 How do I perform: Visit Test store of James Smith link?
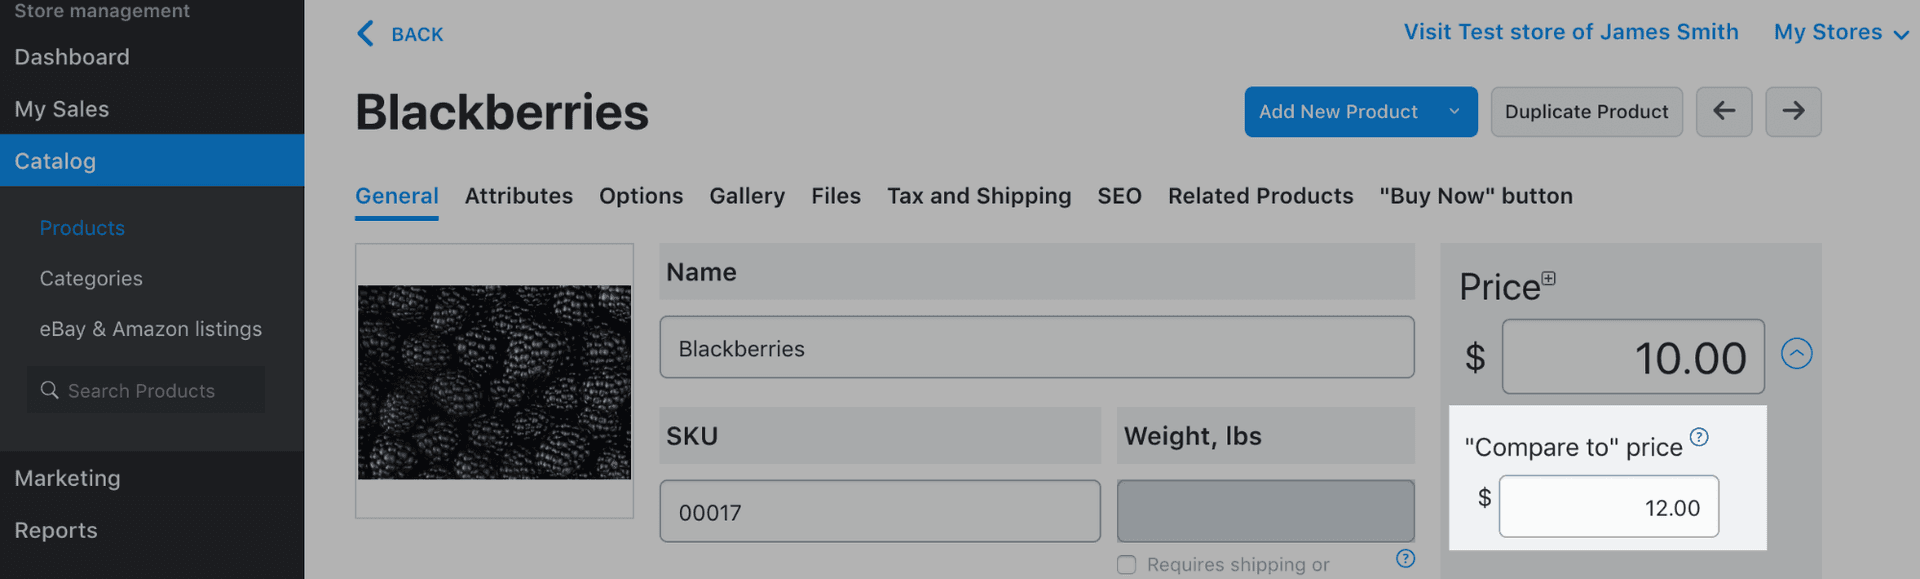click(1570, 32)
